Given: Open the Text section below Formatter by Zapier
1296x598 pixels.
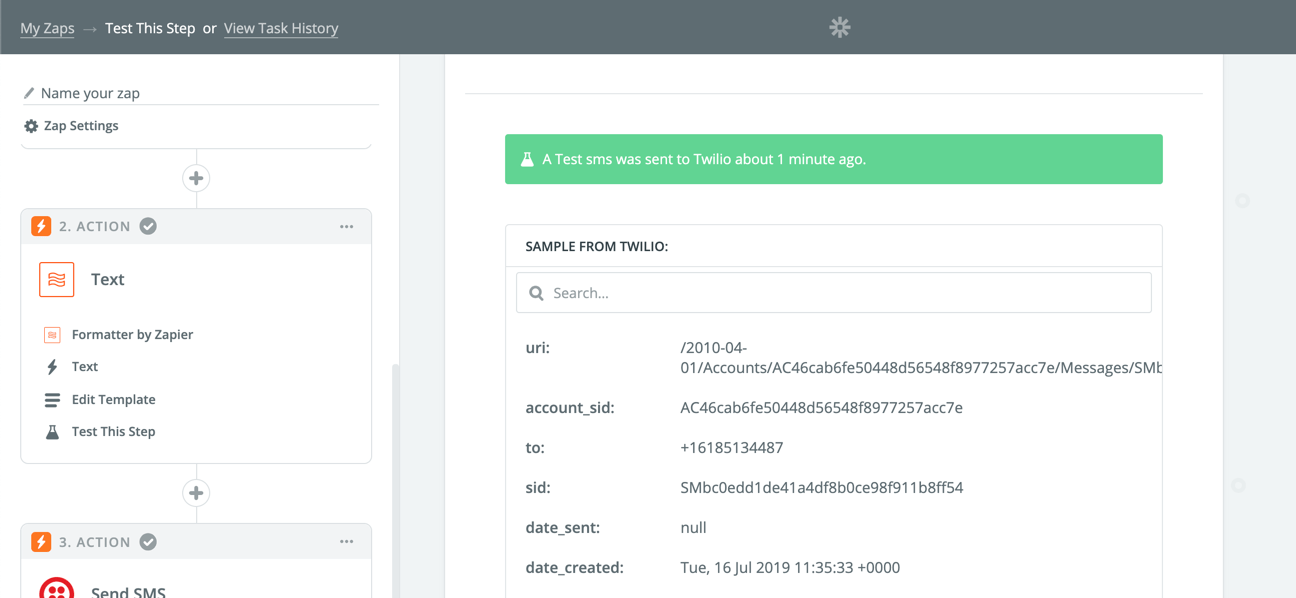Looking at the screenshot, I should pyautogui.click(x=85, y=367).
